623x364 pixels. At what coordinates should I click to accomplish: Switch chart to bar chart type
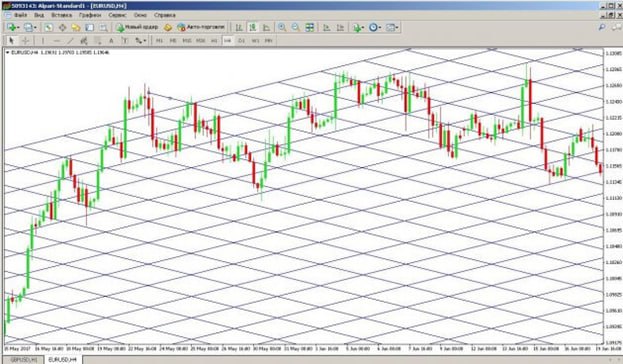(239, 27)
